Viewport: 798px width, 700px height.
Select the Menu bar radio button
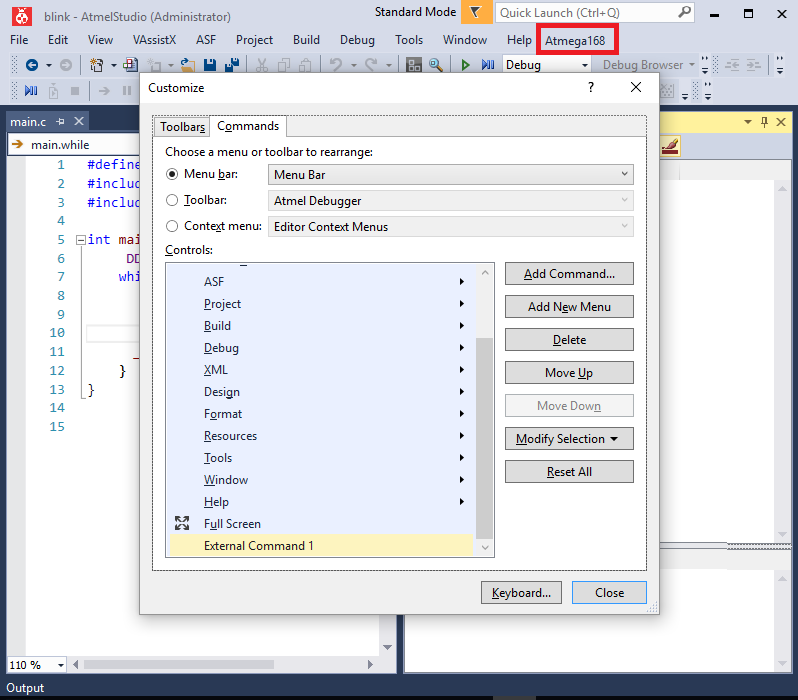click(x=172, y=174)
